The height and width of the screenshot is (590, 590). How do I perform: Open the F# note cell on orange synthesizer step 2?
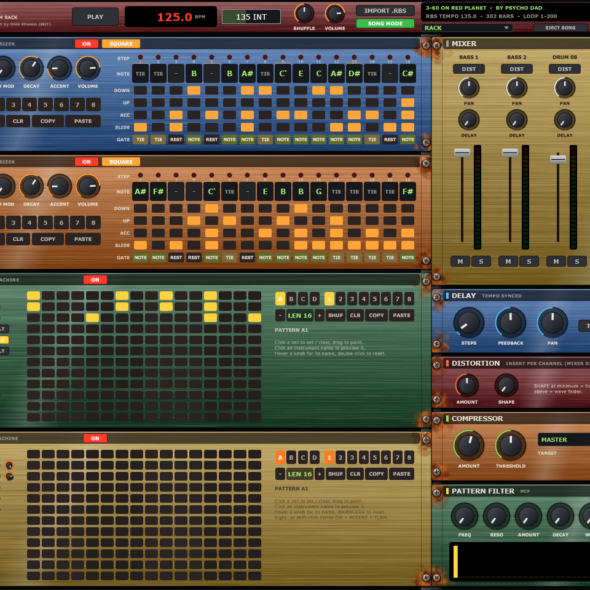pos(158,192)
